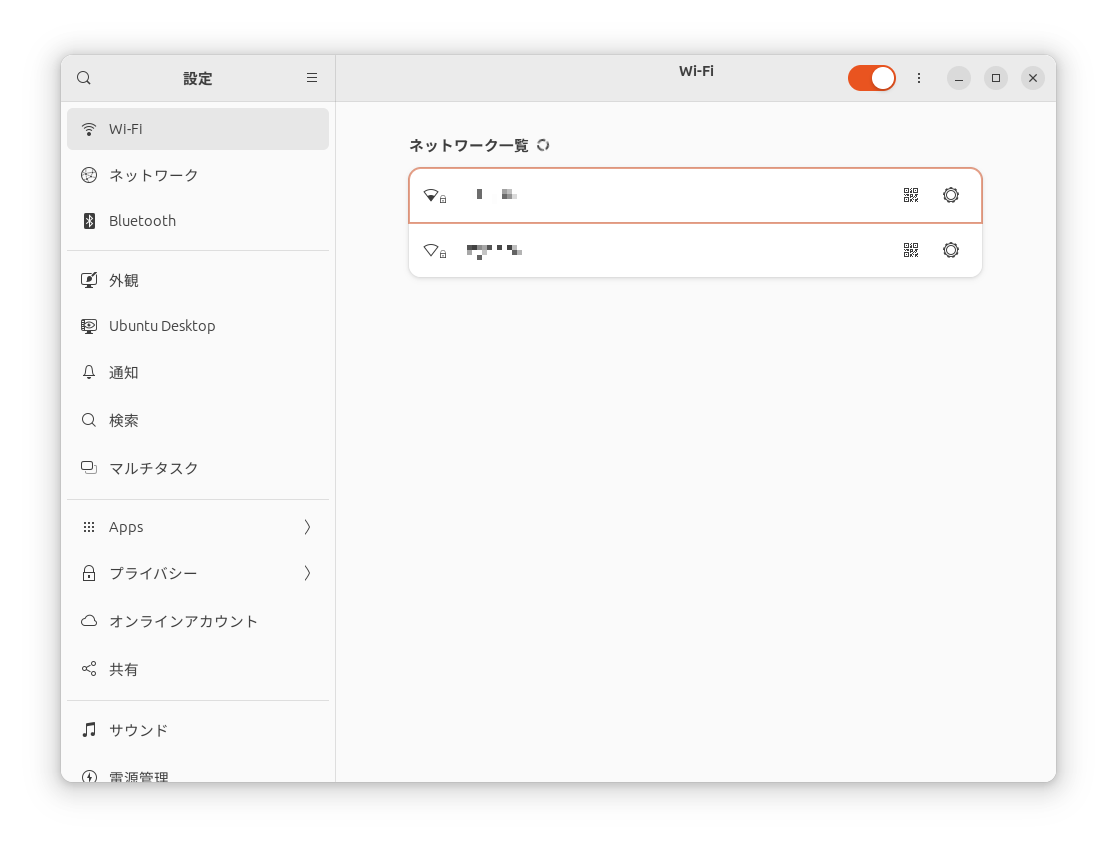
Task: Click the サウンド music note icon
Action: coord(89,729)
